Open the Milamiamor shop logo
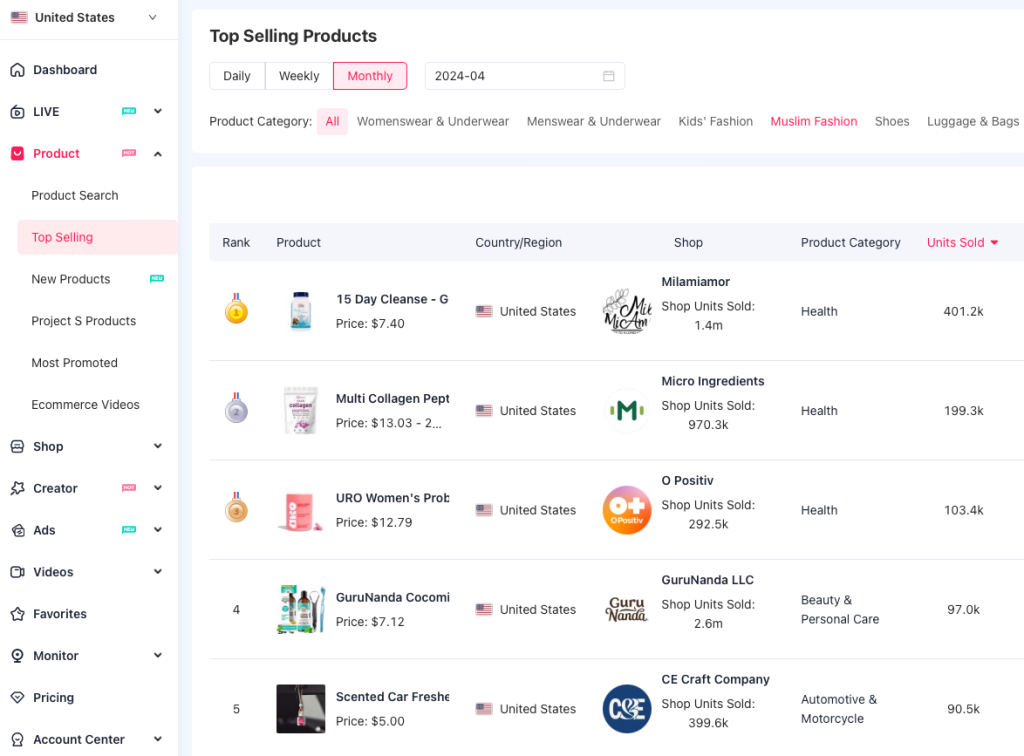1024x756 pixels. 627,312
